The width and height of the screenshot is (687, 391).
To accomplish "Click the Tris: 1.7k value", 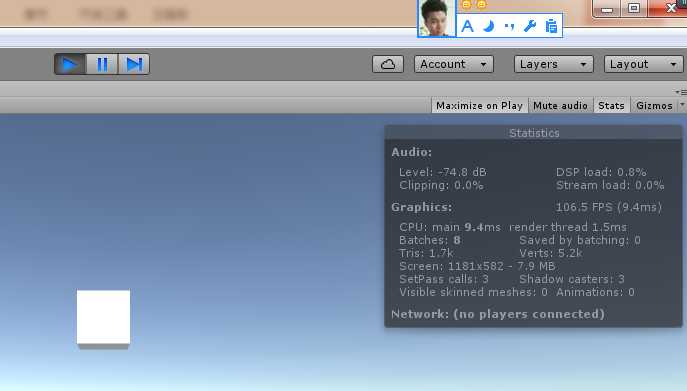I will pyautogui.click(x=426, y=253).
